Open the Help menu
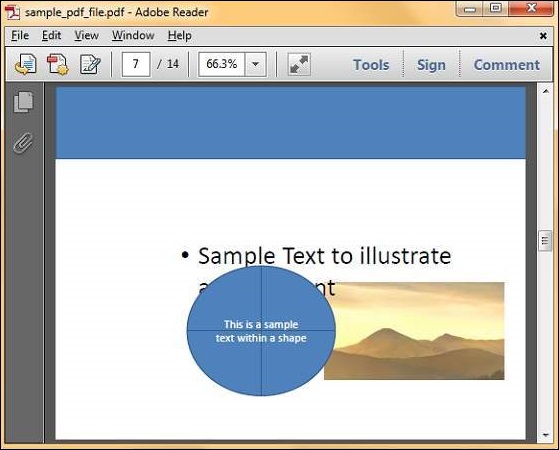Screen dimensions: 559x450 pos(180,36)
